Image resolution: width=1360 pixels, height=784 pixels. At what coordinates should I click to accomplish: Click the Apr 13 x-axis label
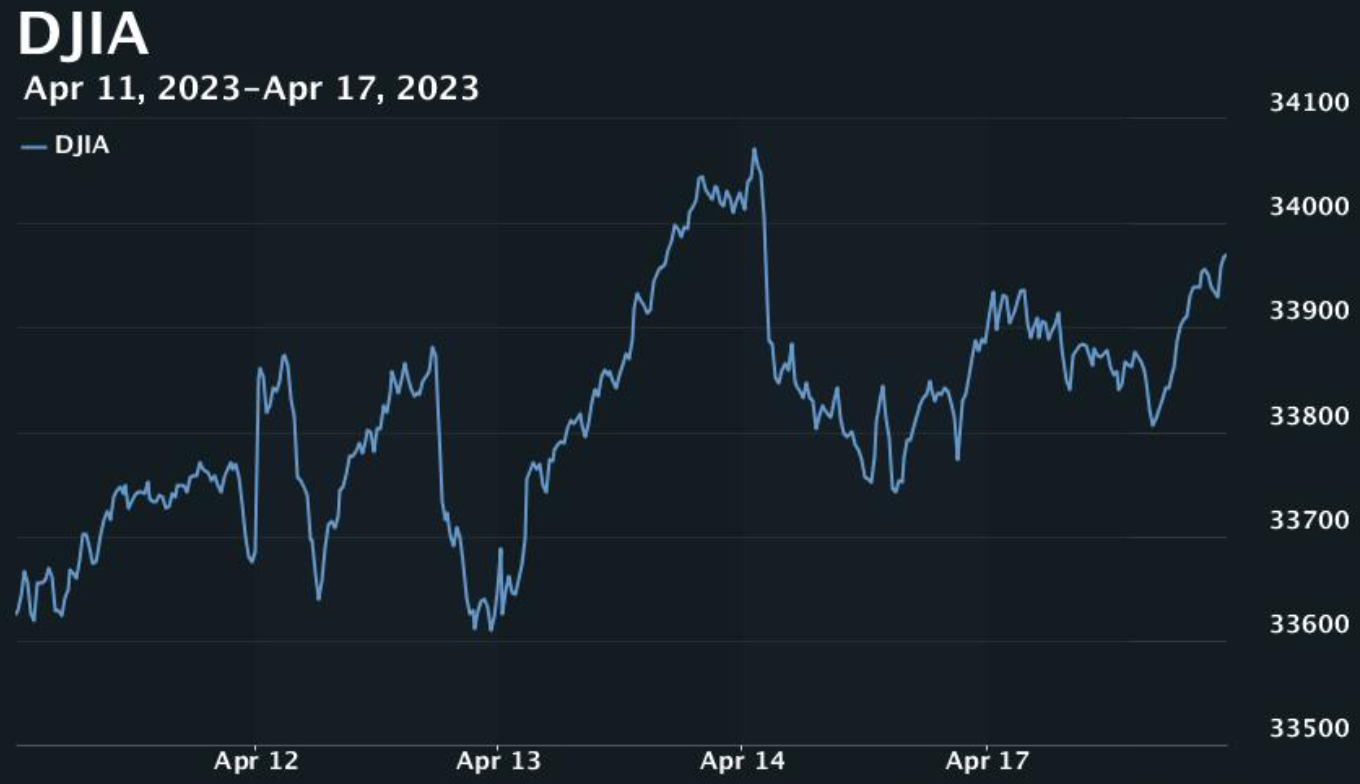click(x=499, y=761)
